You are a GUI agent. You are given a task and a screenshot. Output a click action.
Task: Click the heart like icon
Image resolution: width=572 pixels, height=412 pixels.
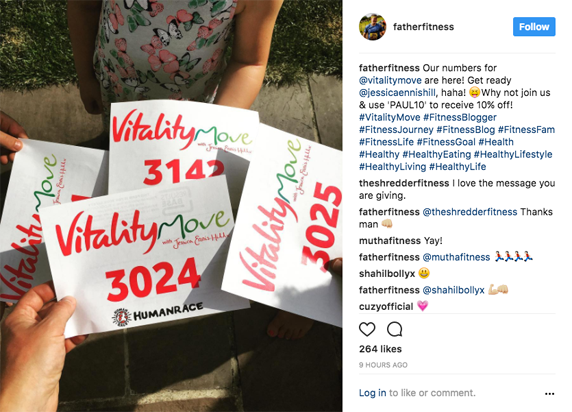coord(367,329)
